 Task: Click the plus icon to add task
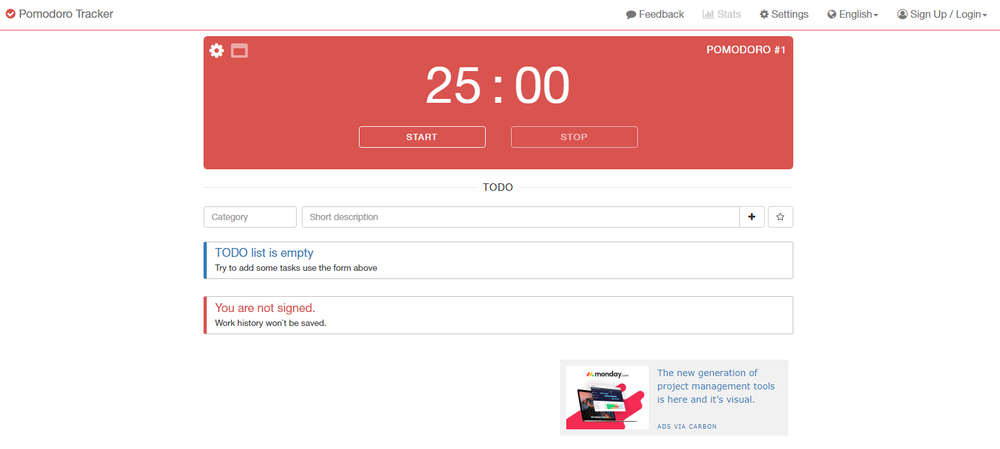pos(752,217)
